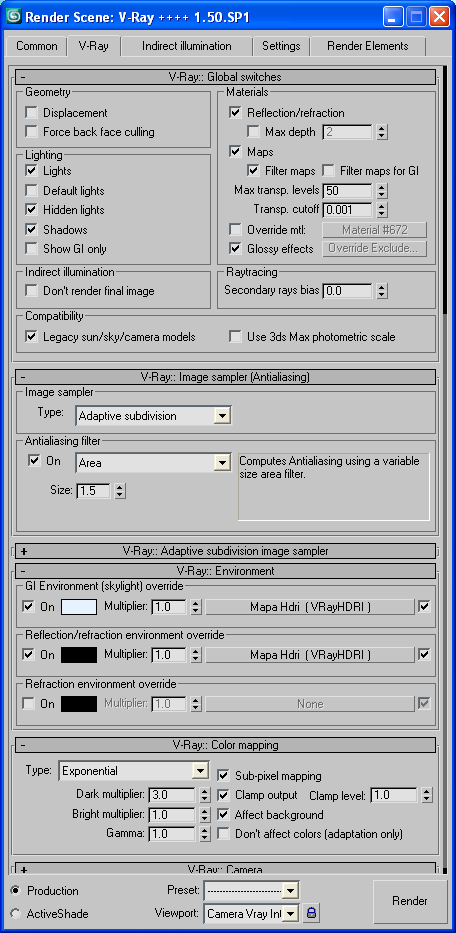Toggle Hidden lights checkbox
This screenshot has width=456, height=933.
(31, 209)
